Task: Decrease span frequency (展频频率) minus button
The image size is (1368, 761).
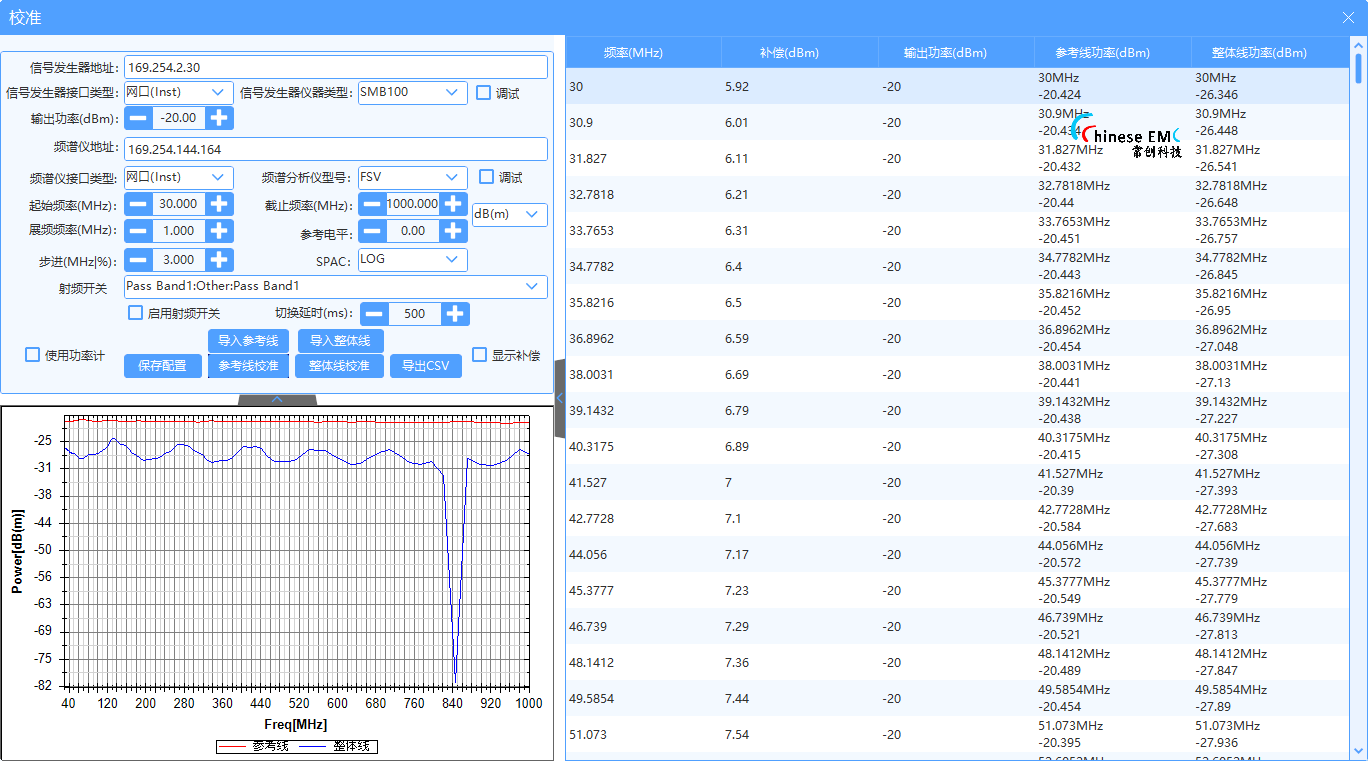Action: [138, 230]
